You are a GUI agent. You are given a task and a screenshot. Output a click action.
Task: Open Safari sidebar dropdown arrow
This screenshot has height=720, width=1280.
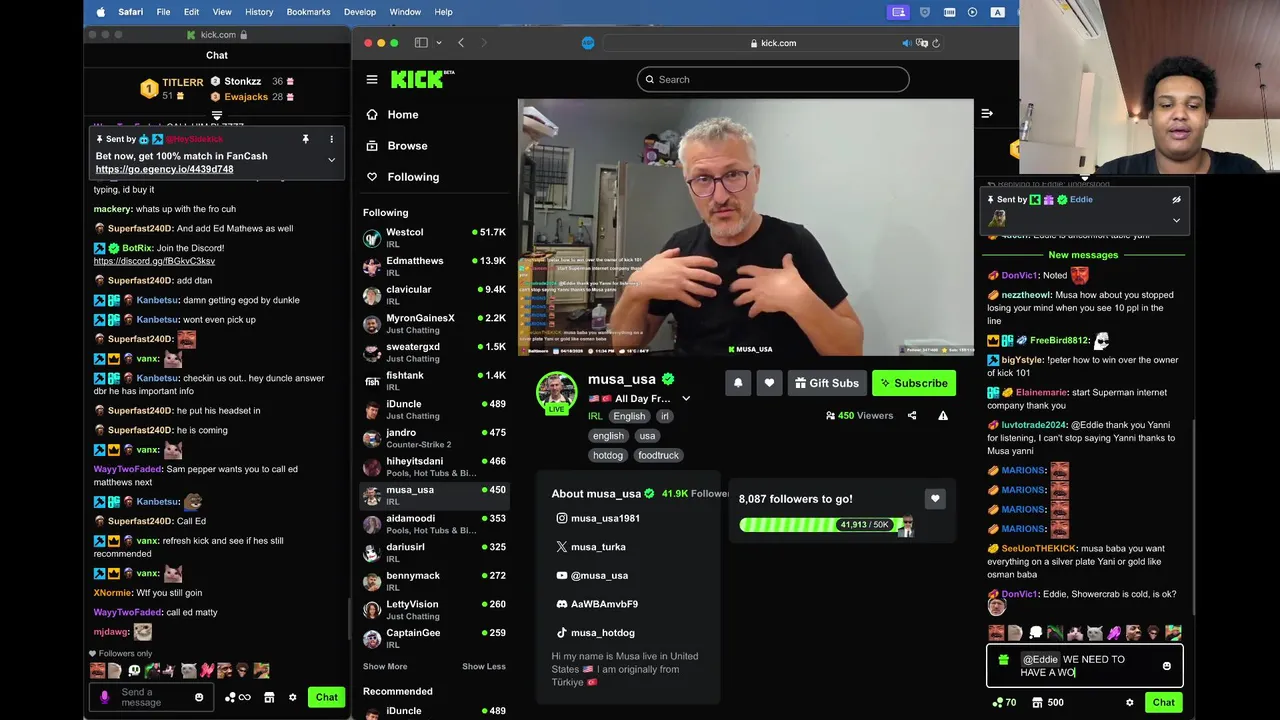(438, 43)
